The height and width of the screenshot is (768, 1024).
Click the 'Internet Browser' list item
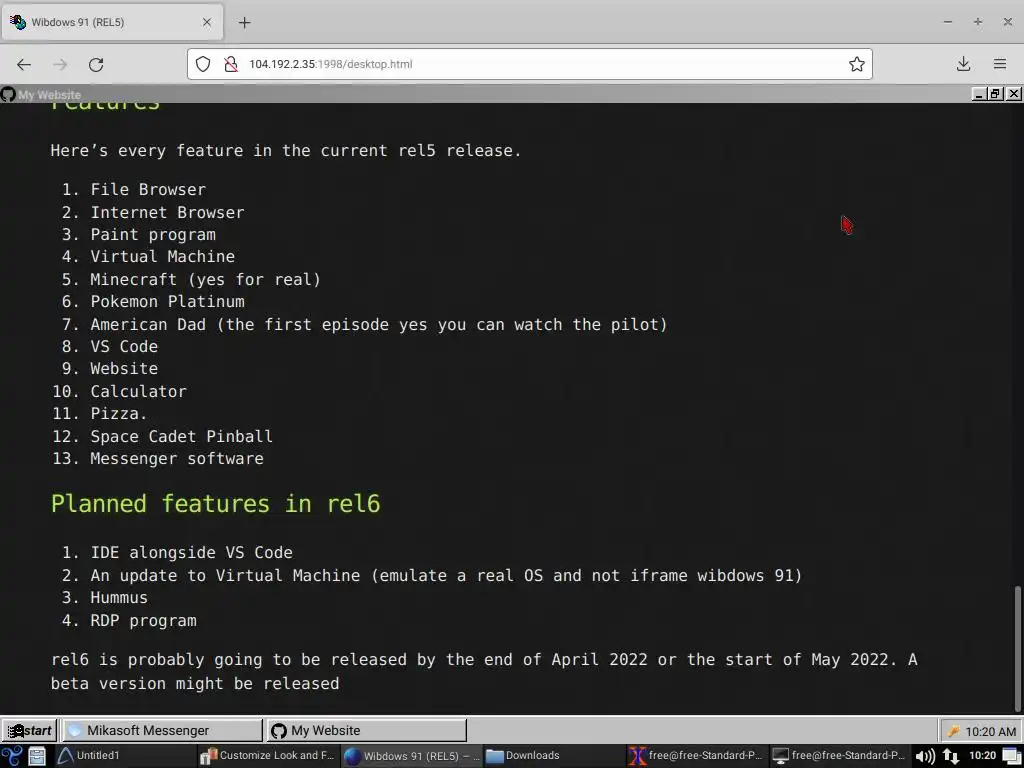[x=167, y=212]
